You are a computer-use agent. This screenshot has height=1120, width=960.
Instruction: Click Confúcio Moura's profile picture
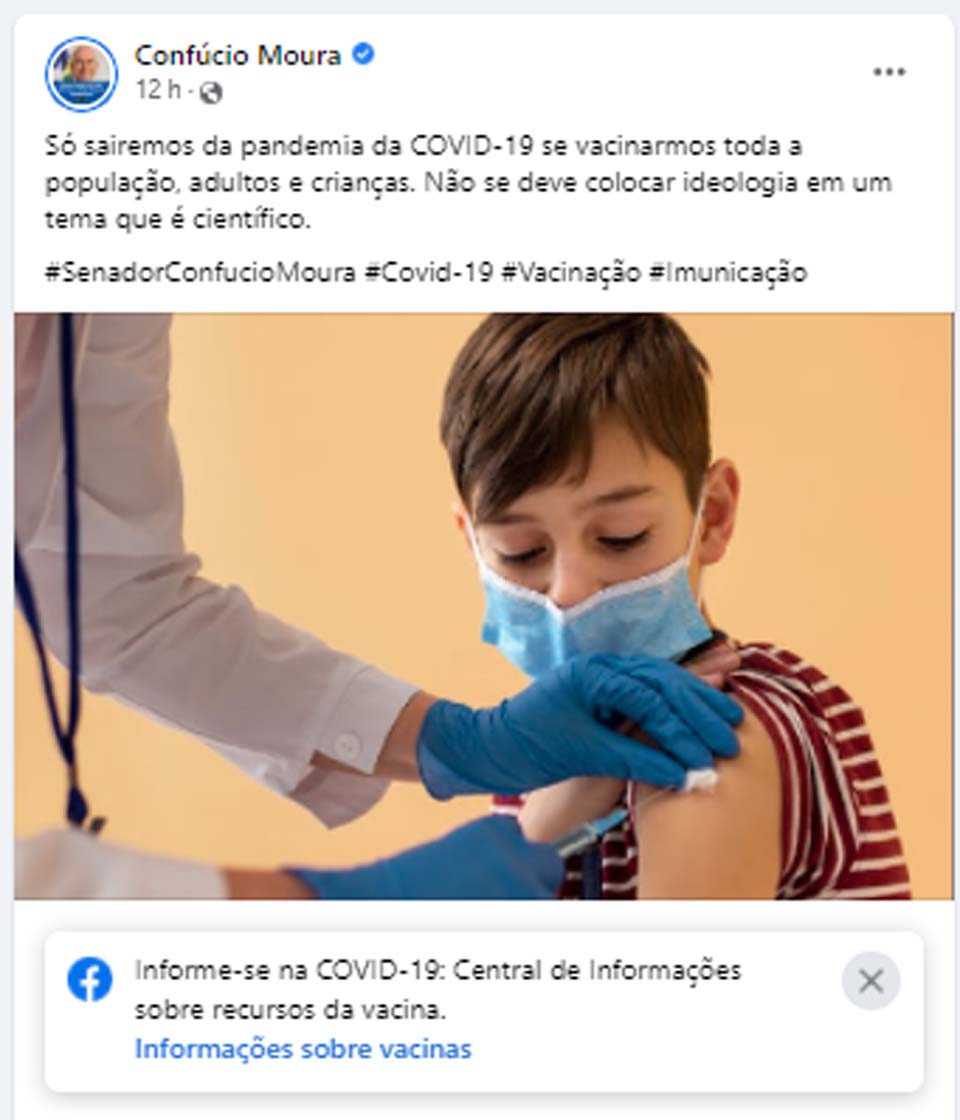tap(81, 74)
